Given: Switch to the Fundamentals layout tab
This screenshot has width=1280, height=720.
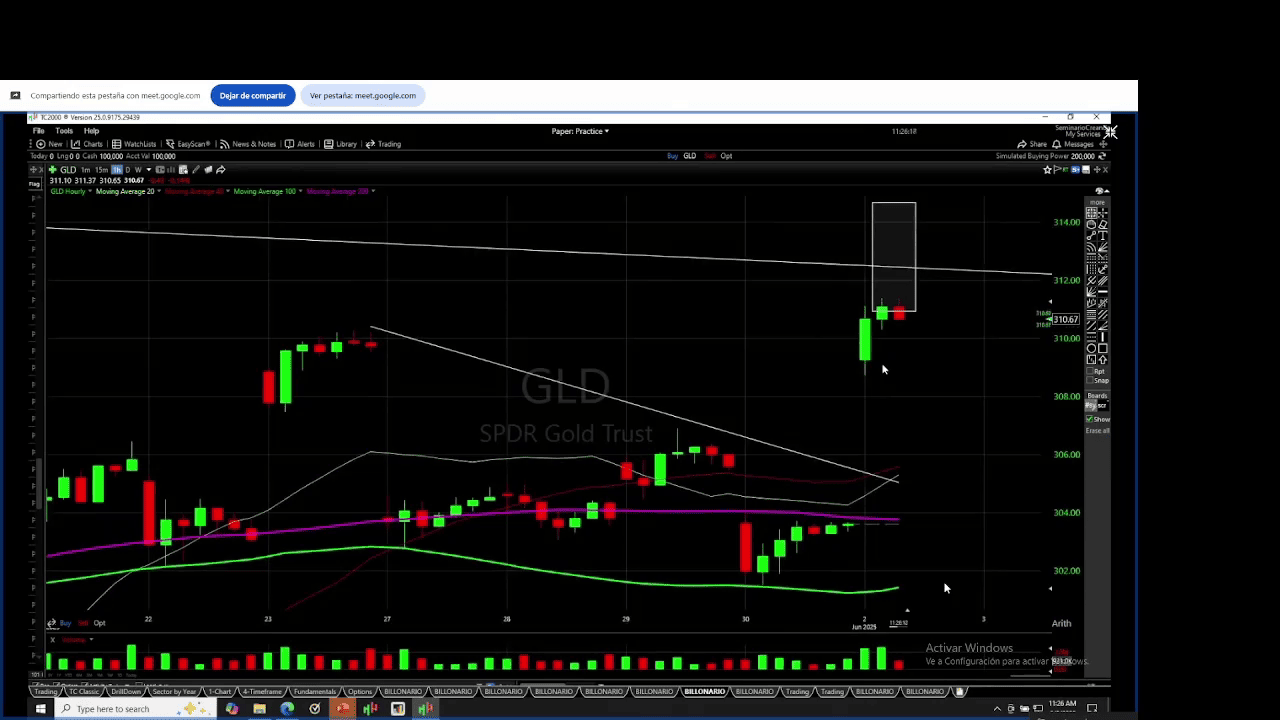Looking at the screenshot, I should point(313,692).
